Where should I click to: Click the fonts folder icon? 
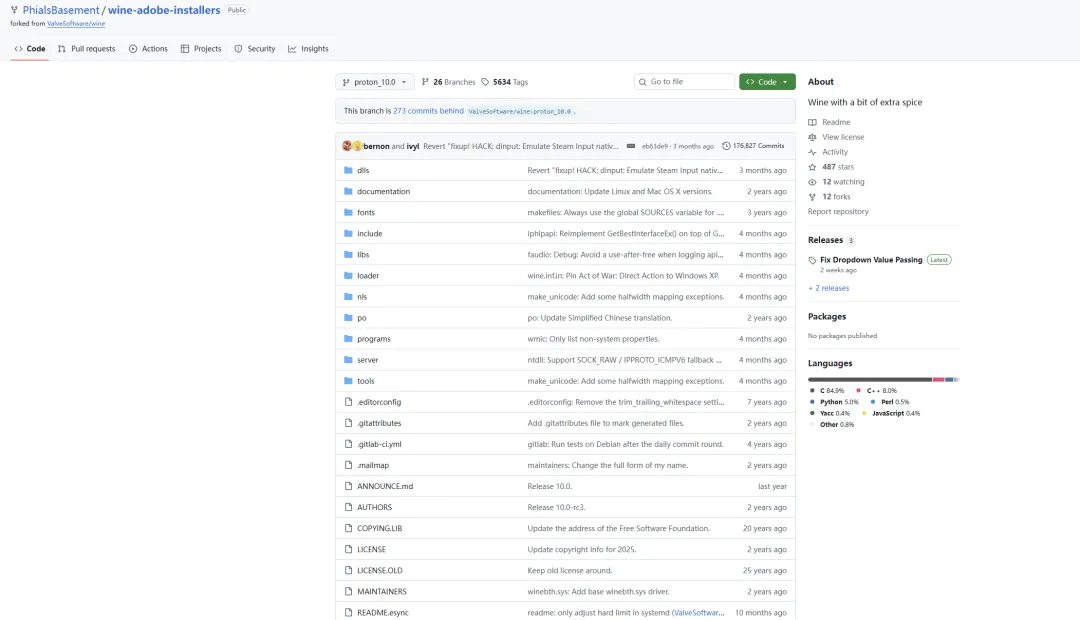tap(348, 212)
